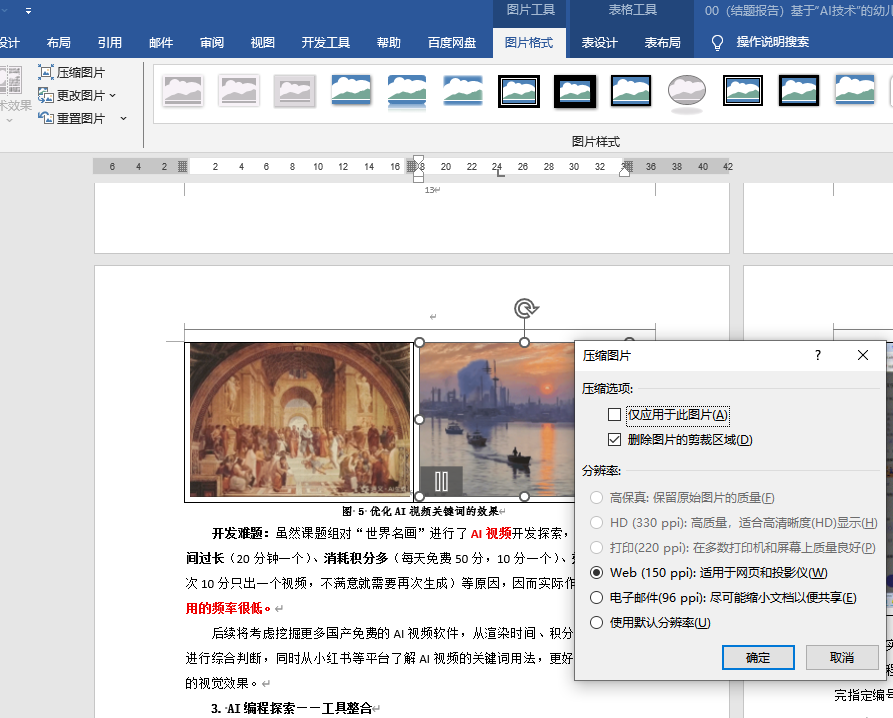Click the tab stop marker on ruler near 24
The width and height of the screenshot is (893, 718).
click(x=500, y=173)
